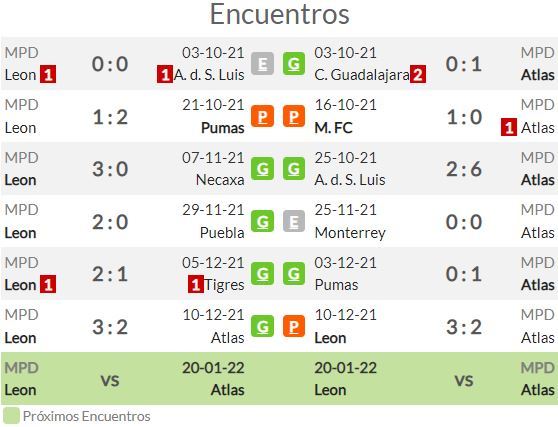Click orange P badge next to Pumas 21-10-21
Image resolution: width=558 pixels, height=427 pixels.
pos(262,116)
